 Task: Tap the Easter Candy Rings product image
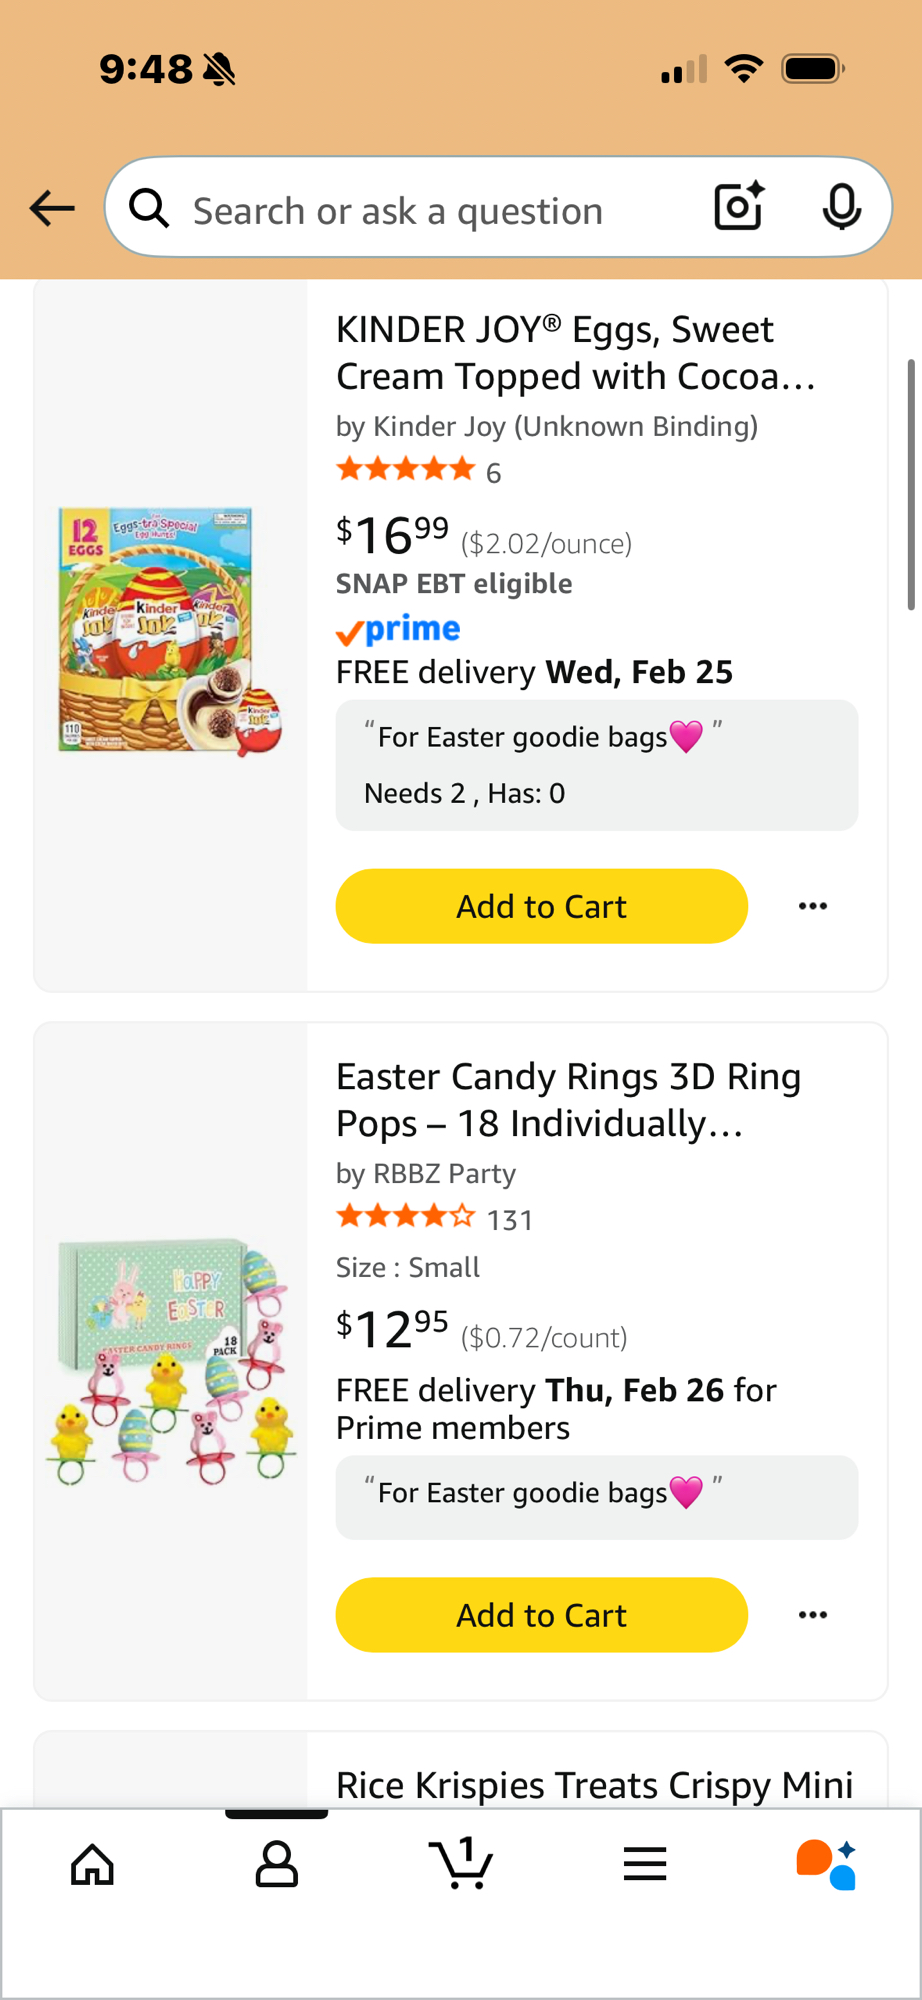(x=170, y=1360)
